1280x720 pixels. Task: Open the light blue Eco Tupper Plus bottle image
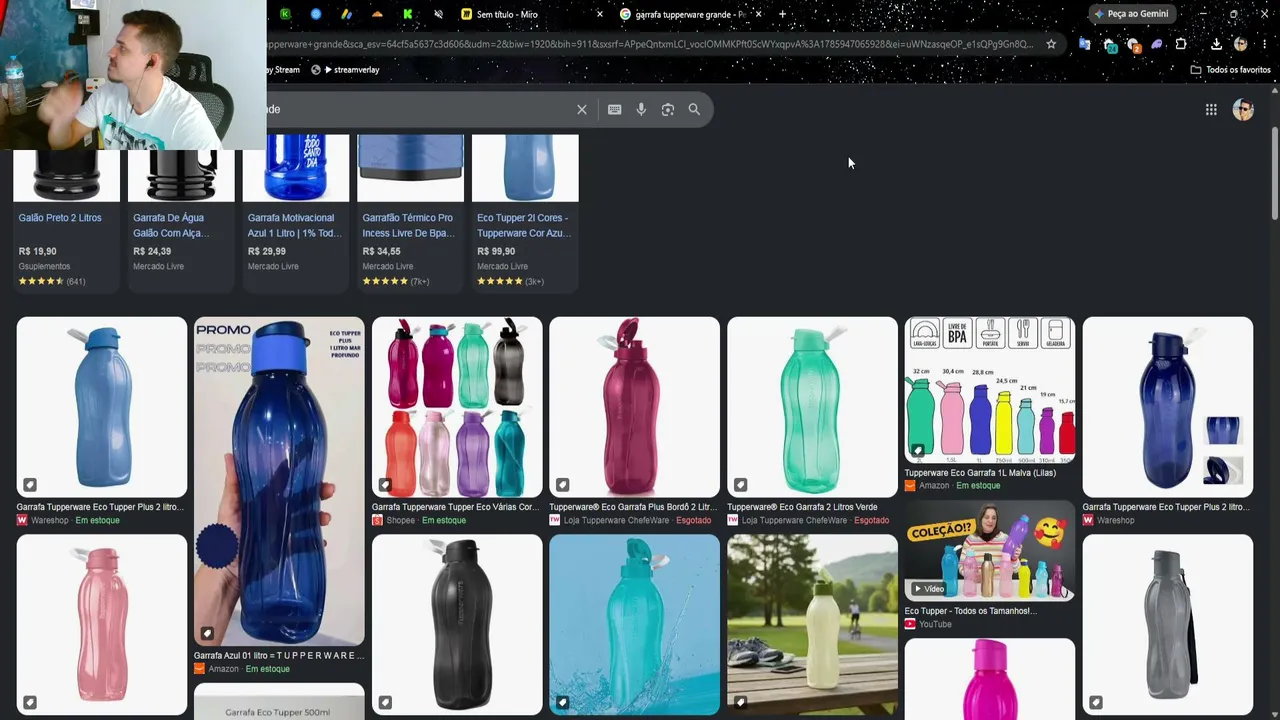click(x=102, y=407)
